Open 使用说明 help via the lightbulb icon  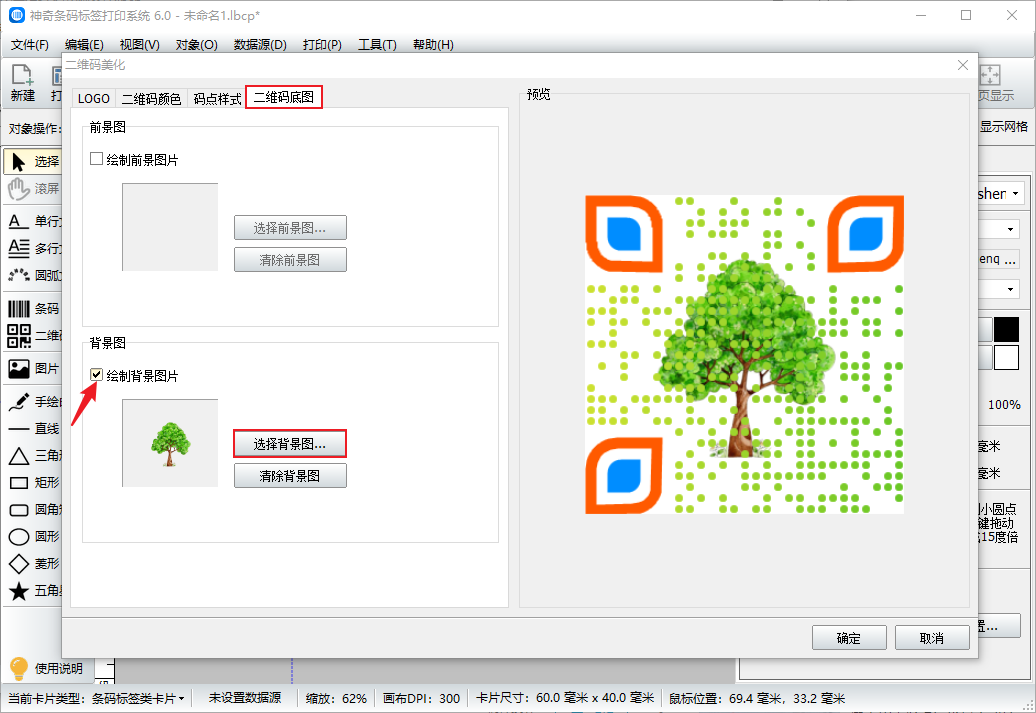click(x=18, y=668)
